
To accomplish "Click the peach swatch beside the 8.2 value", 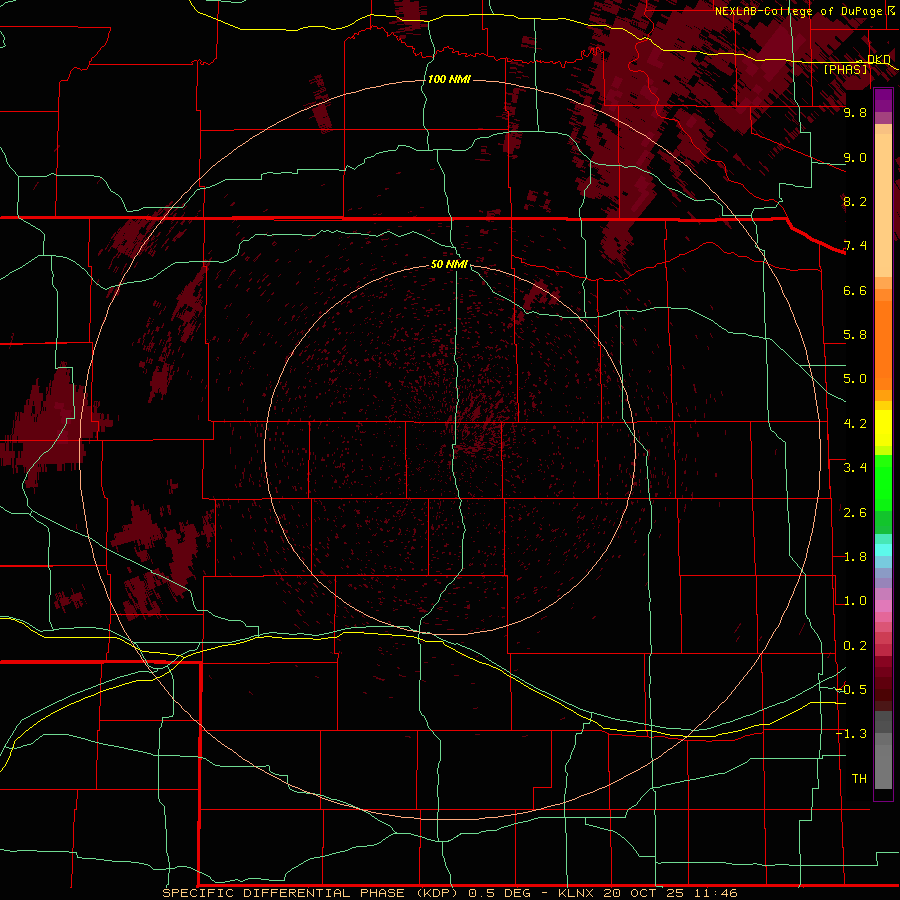I will click(883, 205).
